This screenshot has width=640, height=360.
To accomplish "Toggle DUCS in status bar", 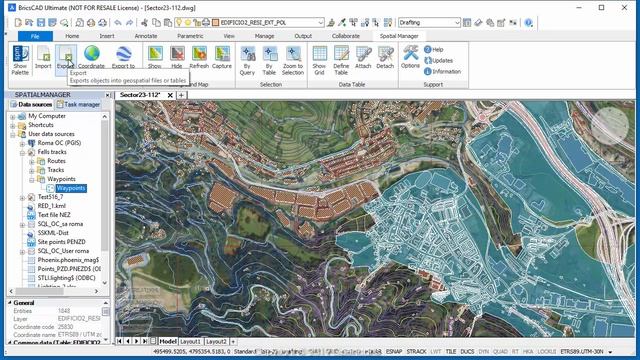I will (x=467, y=351).
